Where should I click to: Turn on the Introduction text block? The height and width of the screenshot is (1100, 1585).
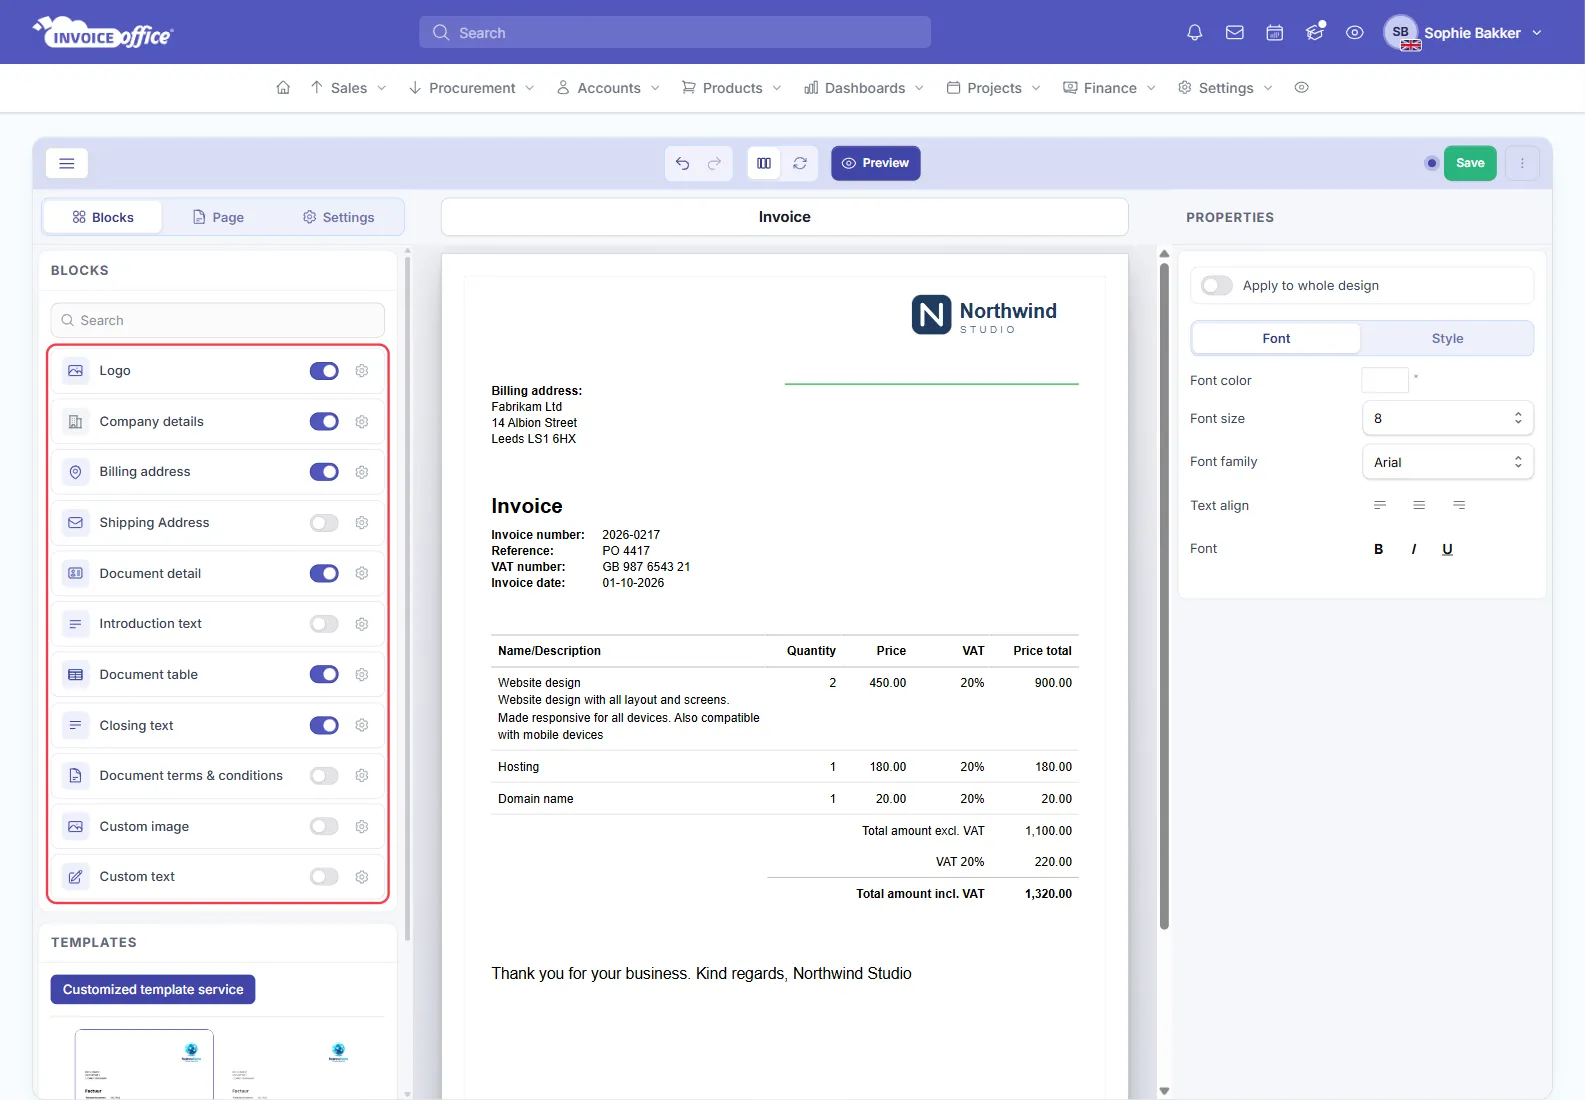324,624
